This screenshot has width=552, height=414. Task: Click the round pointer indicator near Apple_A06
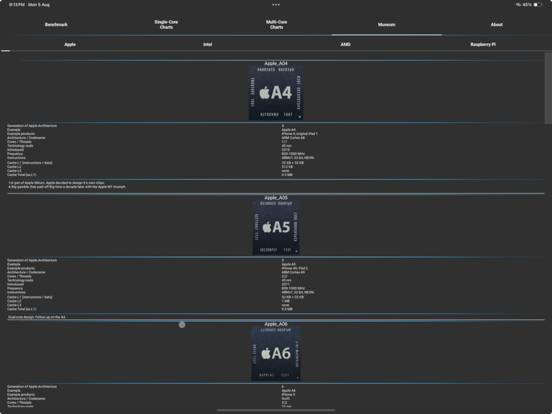pyautogui.click(x=182, y=325)
